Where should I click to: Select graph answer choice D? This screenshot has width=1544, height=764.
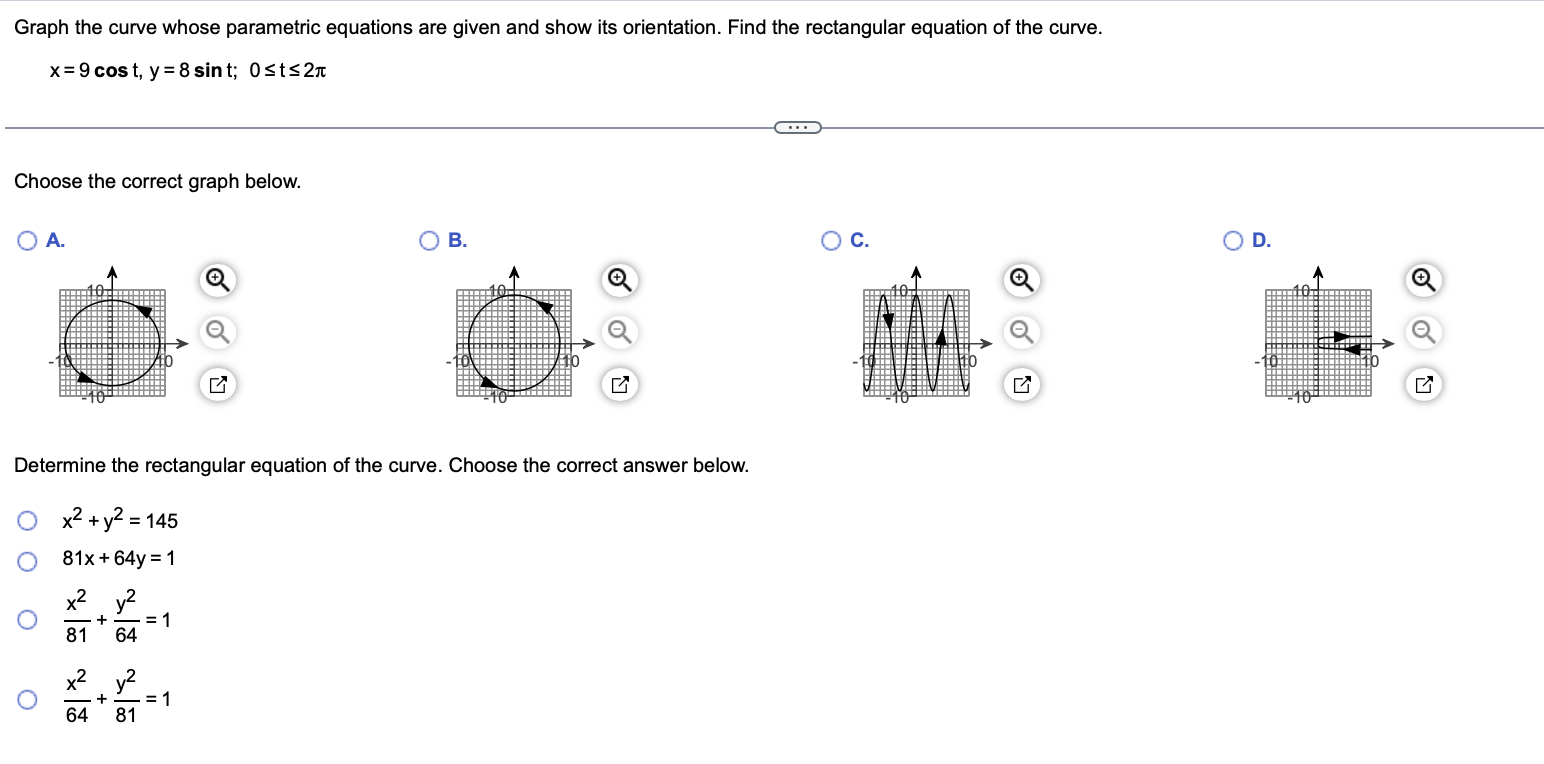point(1234,240)
